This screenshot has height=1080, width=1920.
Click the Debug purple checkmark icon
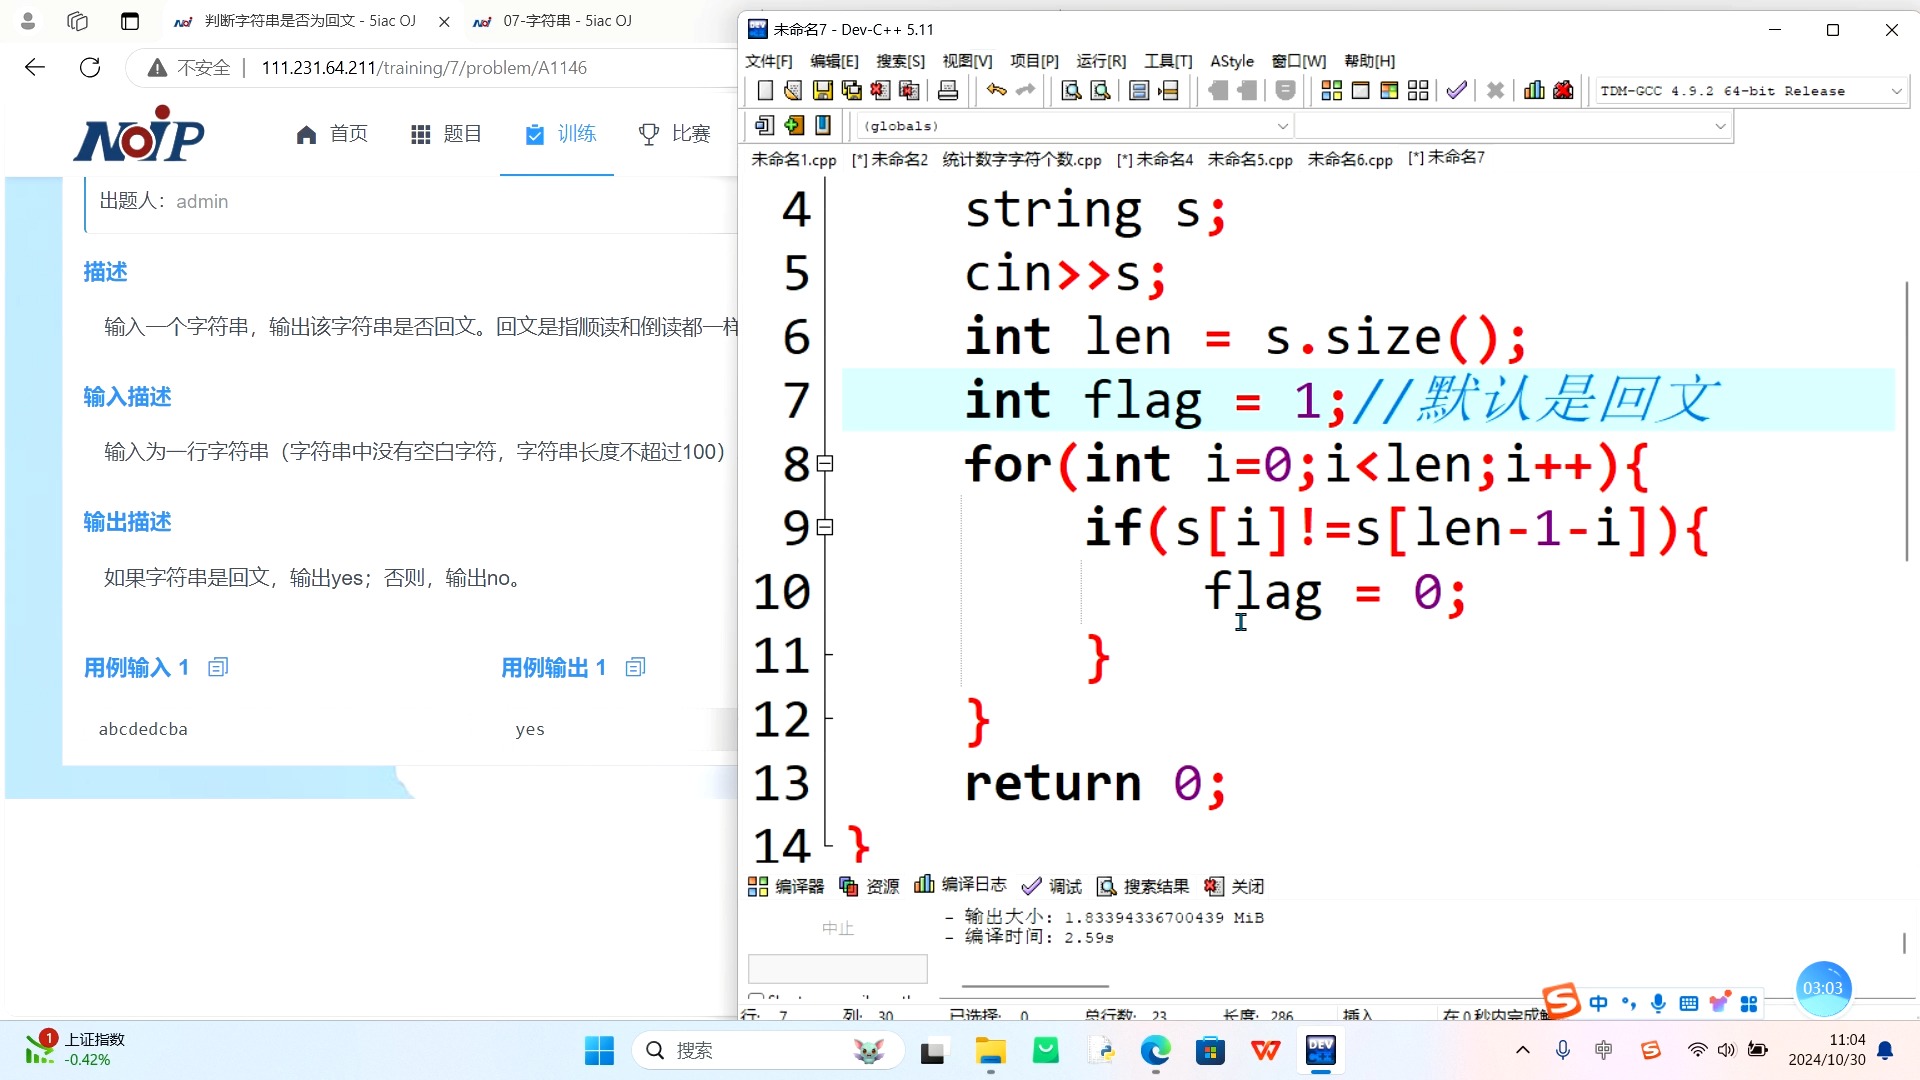[x=1457, y=91]
